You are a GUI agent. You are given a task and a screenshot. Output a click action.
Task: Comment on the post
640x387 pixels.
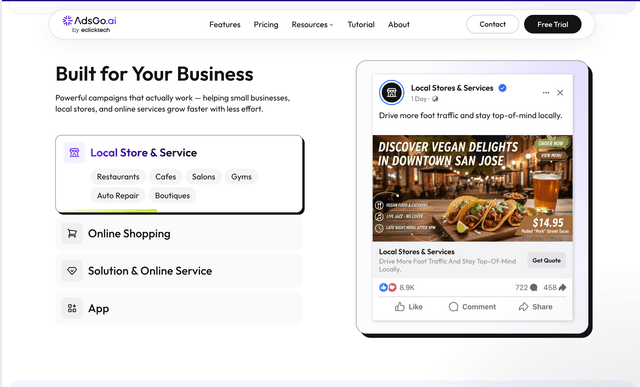coord(472,307)
